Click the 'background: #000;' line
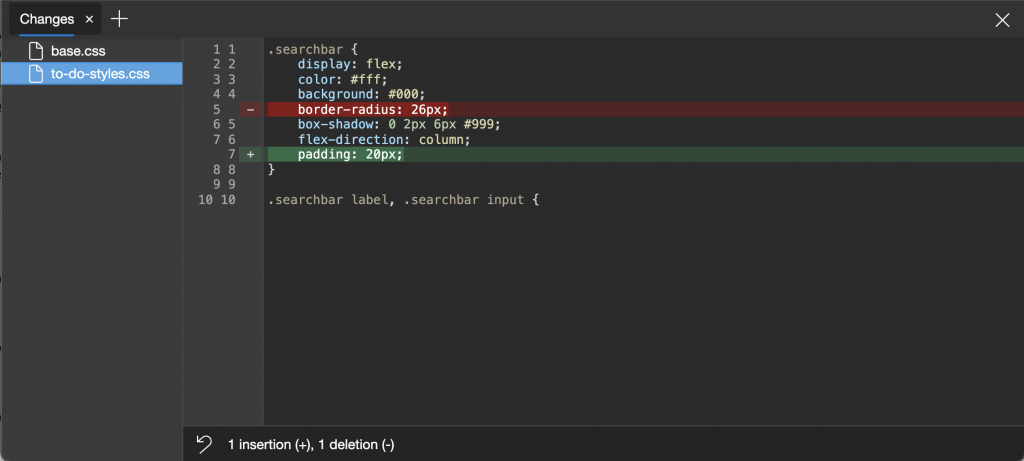Image resolution: width=1024 pixels, height=461 pixels. click(x=361, y=95)
